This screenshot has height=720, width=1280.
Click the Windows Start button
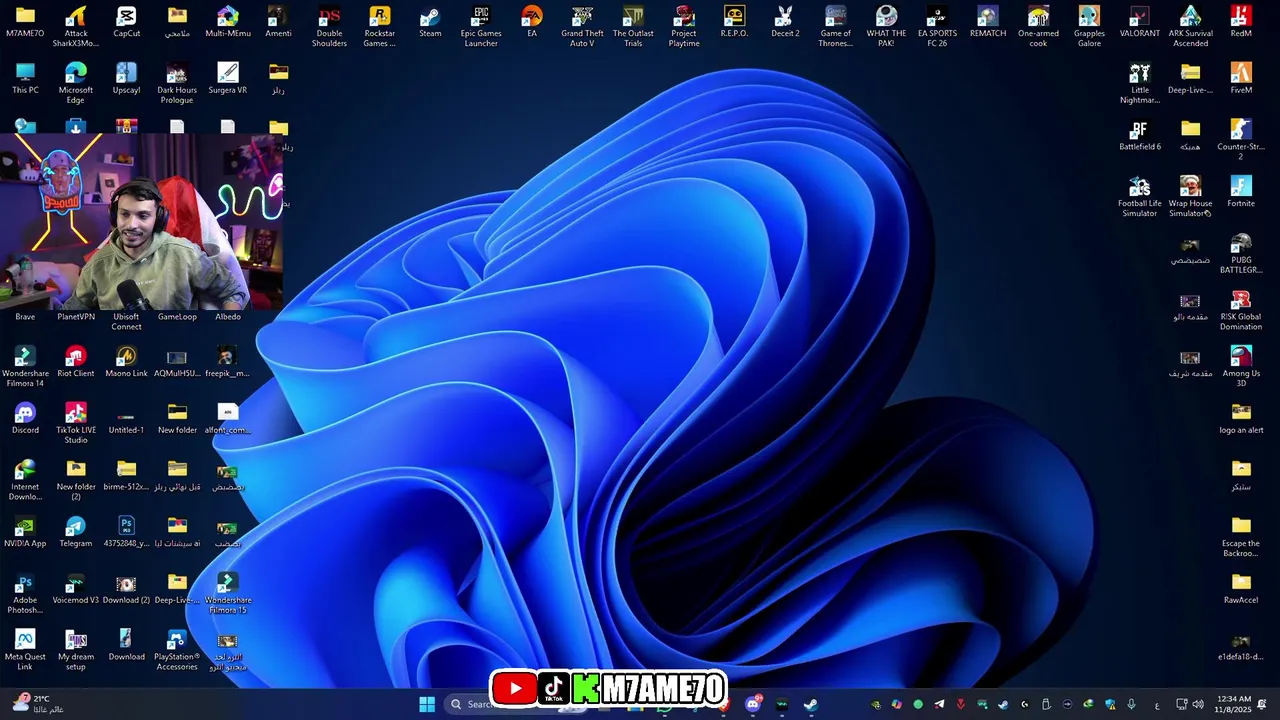tap(427, 704)
